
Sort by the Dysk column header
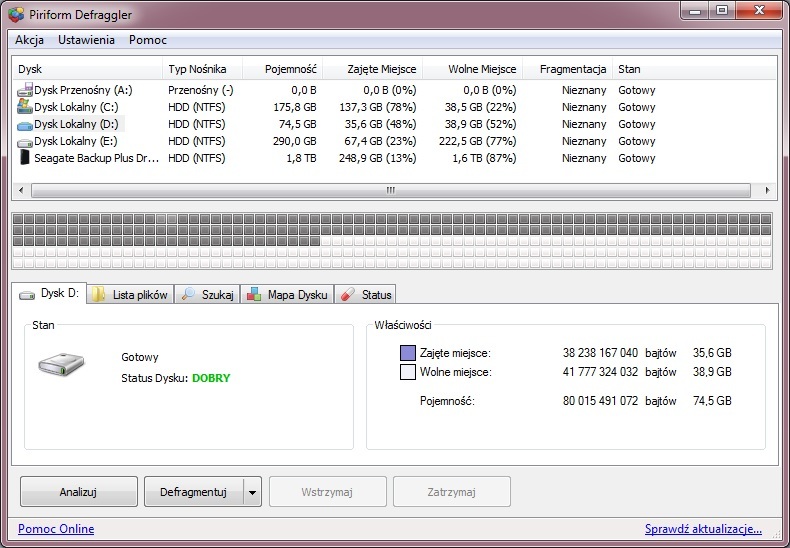[x=87, y=69]
